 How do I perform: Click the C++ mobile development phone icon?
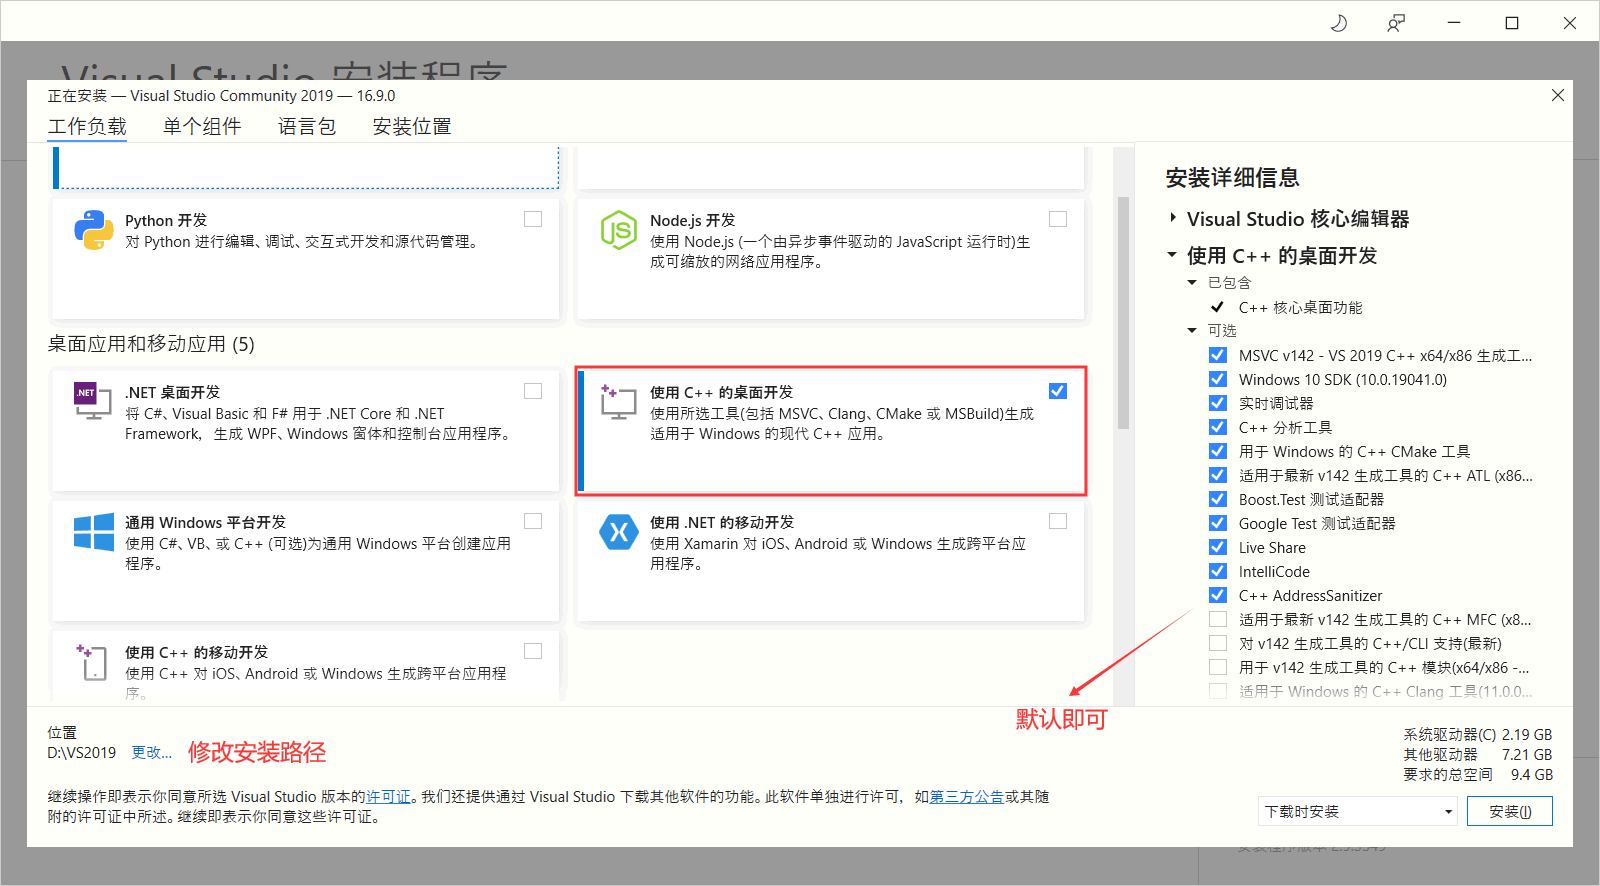coord(92,662)
